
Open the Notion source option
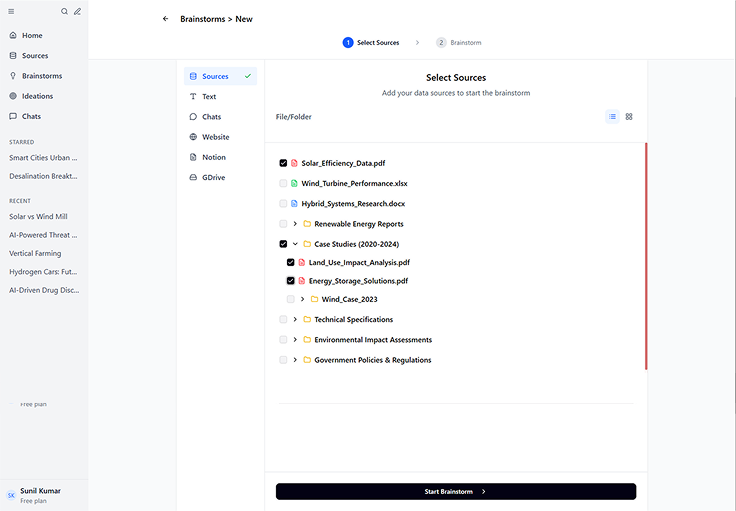(213, 157)
